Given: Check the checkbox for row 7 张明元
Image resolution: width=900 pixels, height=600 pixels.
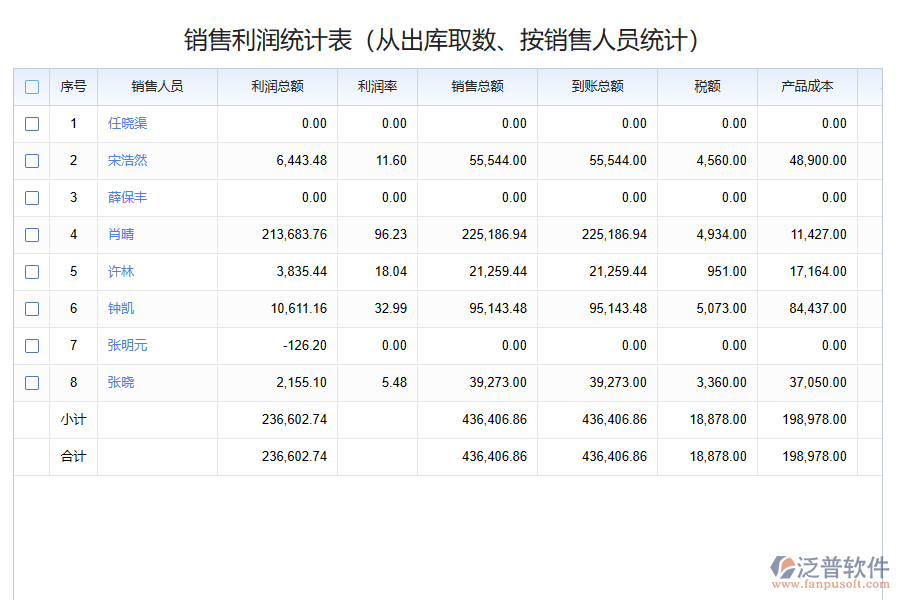Looking at the screenshot, I should [x=32, y=345].
